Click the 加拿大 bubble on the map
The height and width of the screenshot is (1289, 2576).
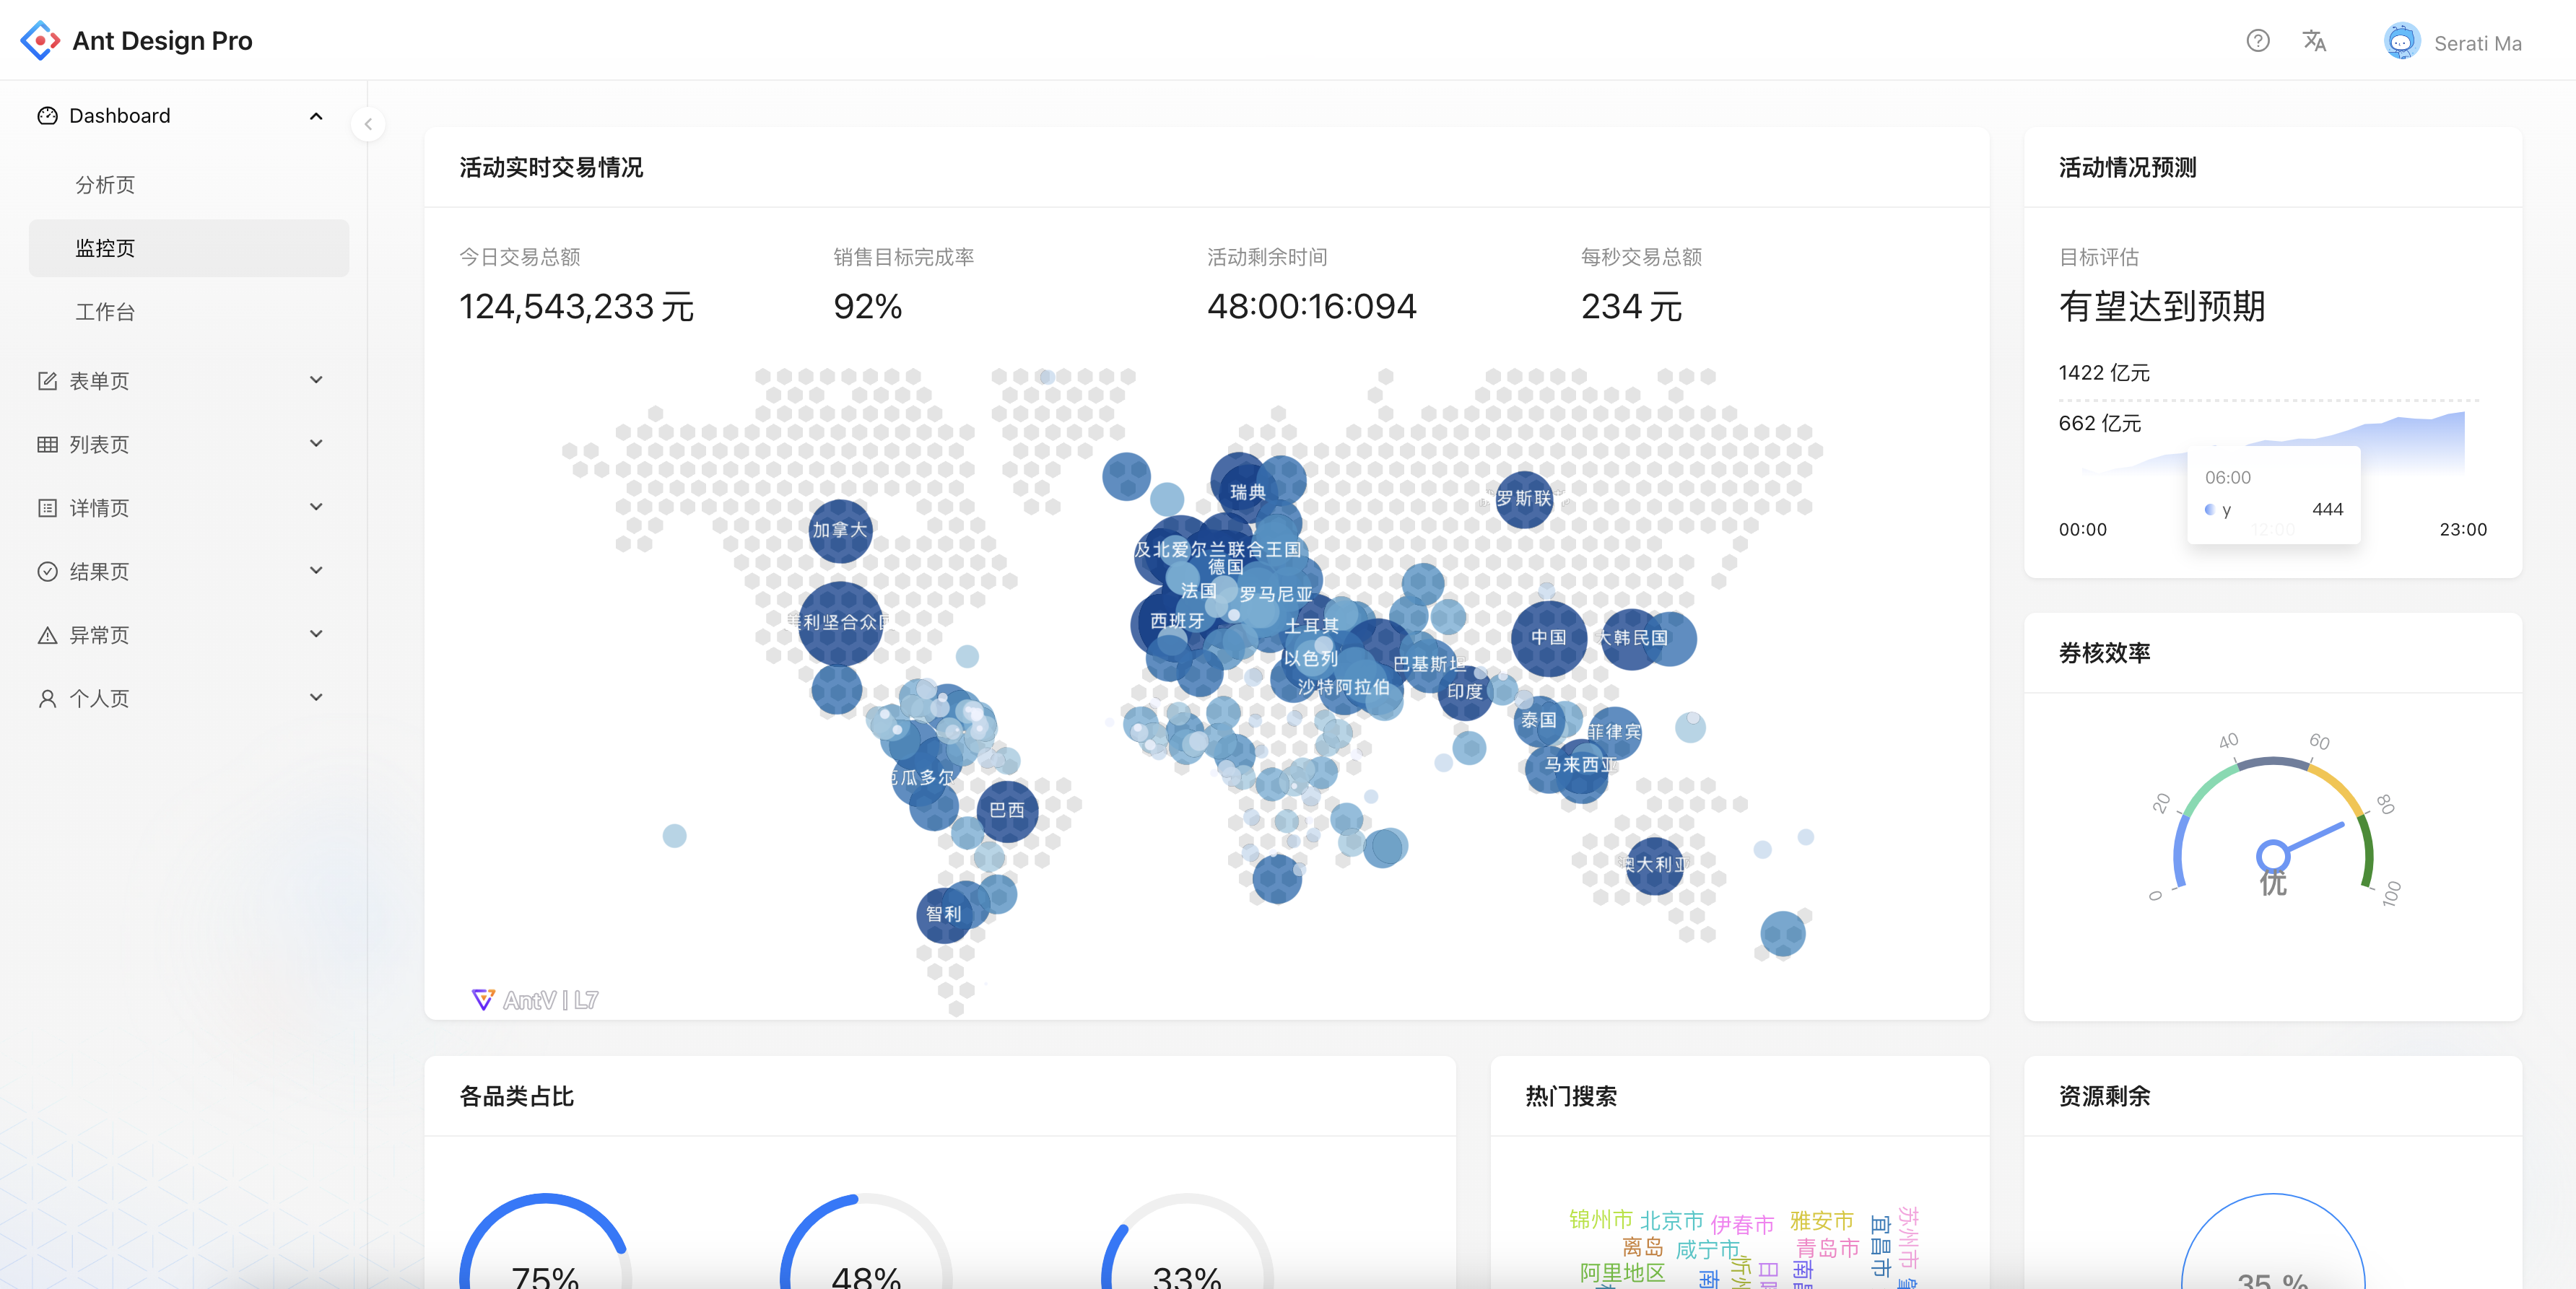coord(840,530)
